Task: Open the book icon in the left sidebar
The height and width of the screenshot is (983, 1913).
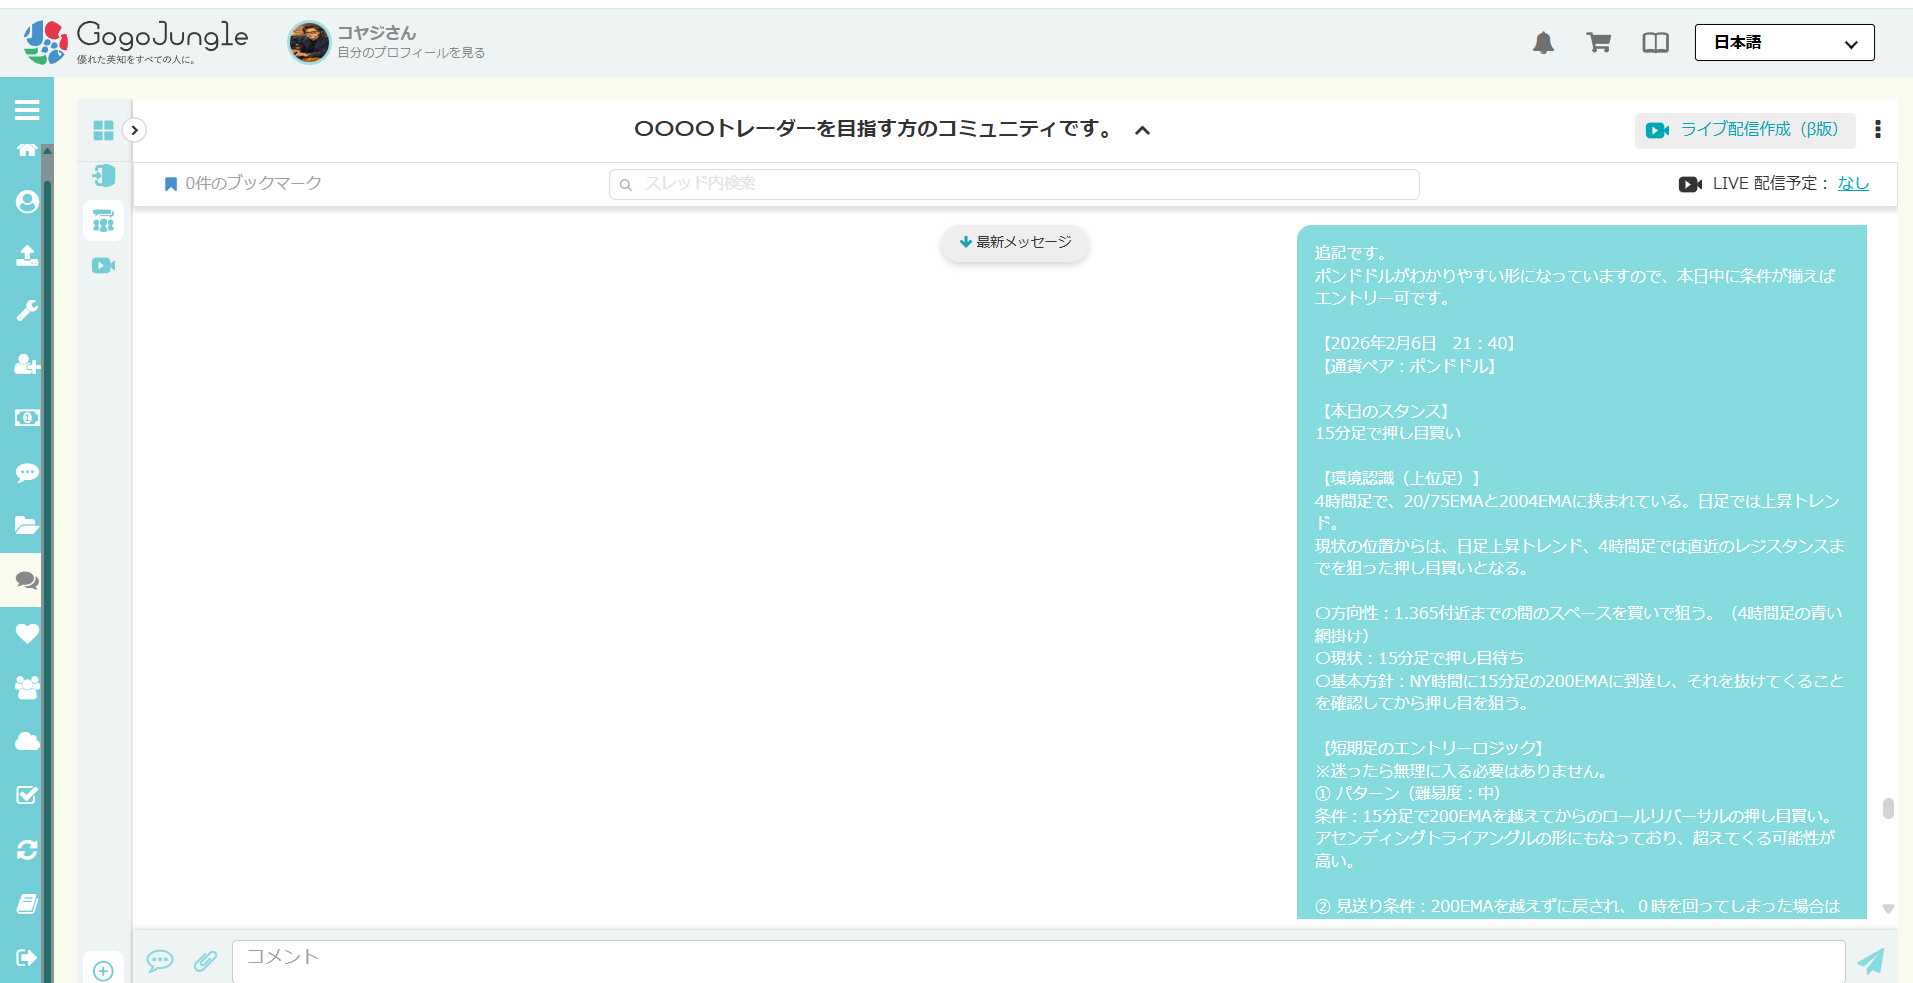Action: (x=27, y=903)
